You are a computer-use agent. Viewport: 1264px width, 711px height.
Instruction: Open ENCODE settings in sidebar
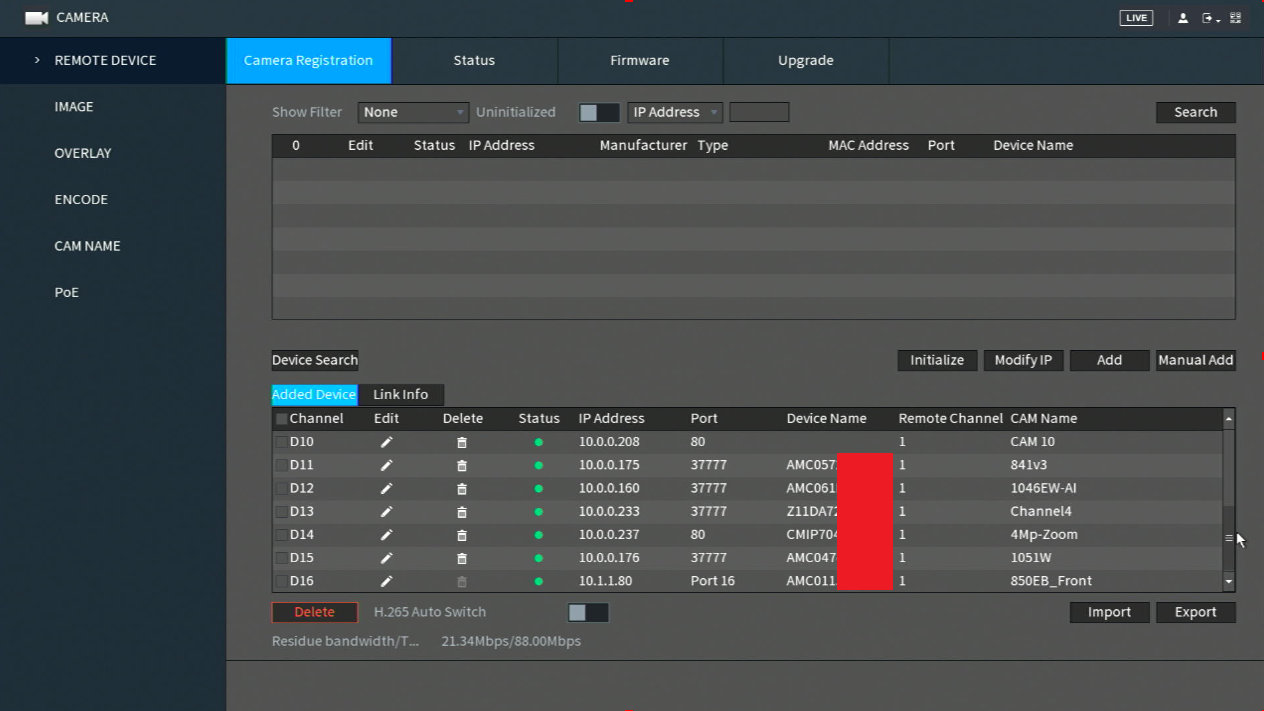point(81,200)
